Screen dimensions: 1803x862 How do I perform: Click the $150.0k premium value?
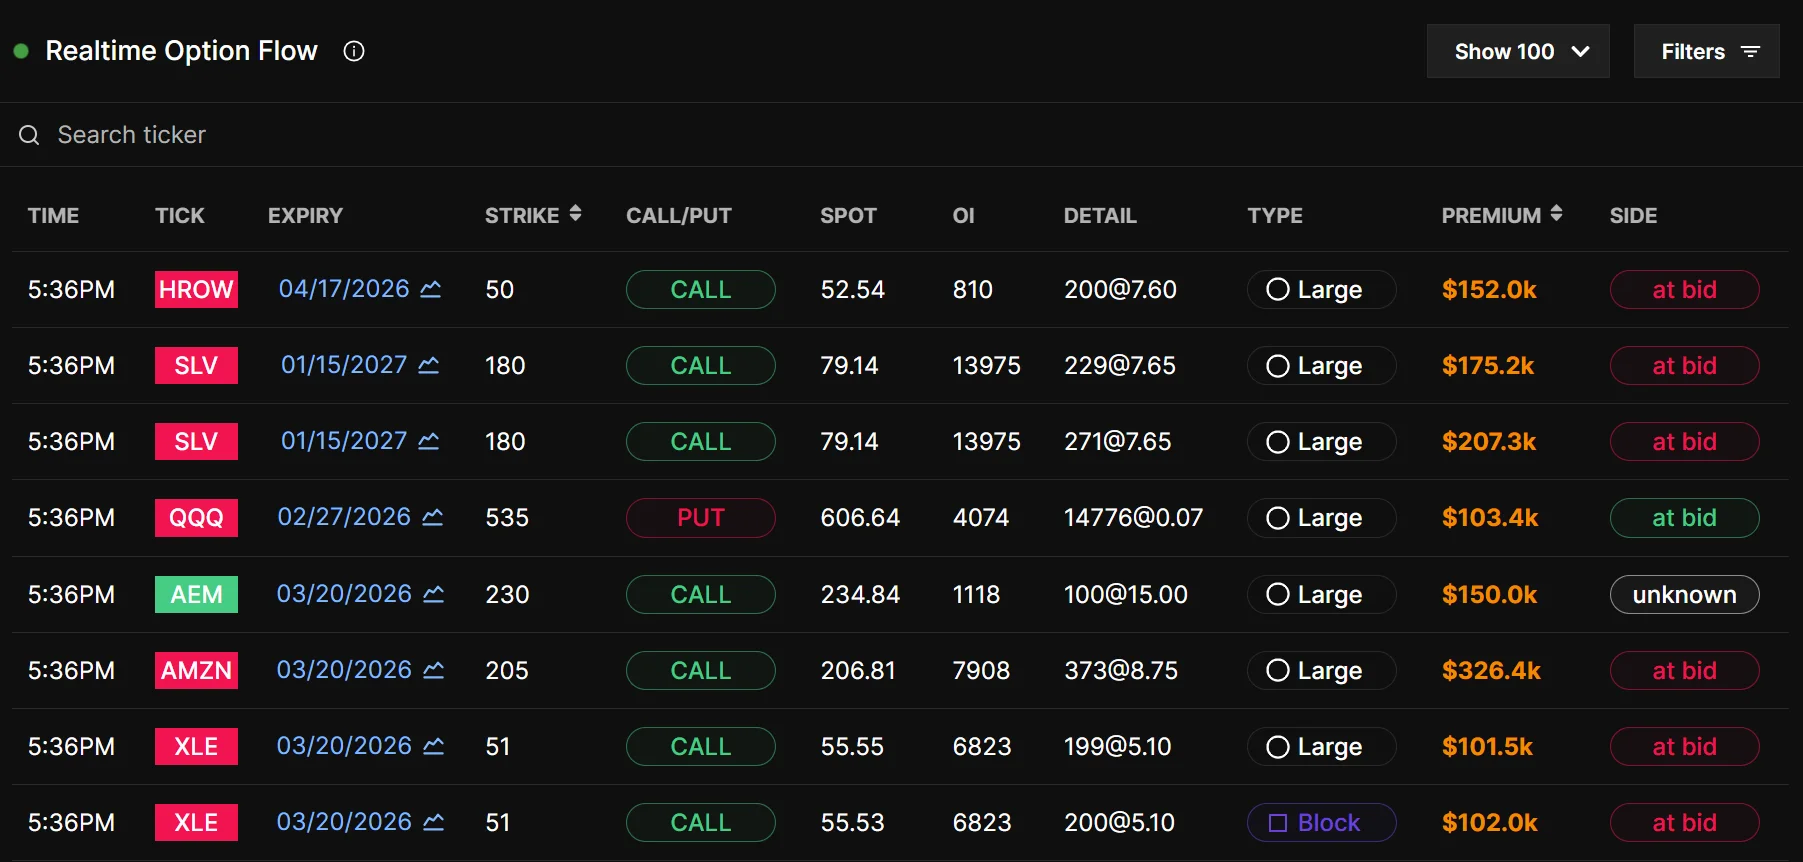[1489, 594]
